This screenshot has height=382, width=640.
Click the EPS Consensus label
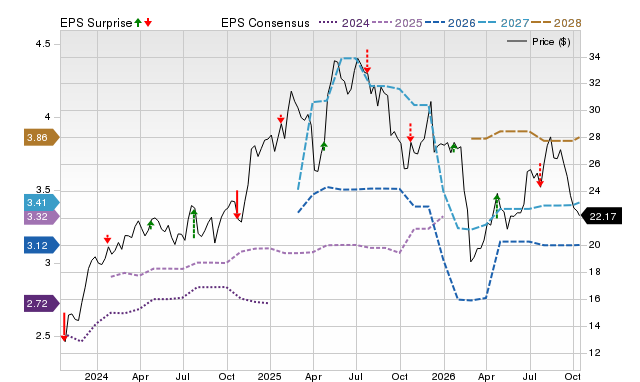pyautogui.click(x=265, y=23)
